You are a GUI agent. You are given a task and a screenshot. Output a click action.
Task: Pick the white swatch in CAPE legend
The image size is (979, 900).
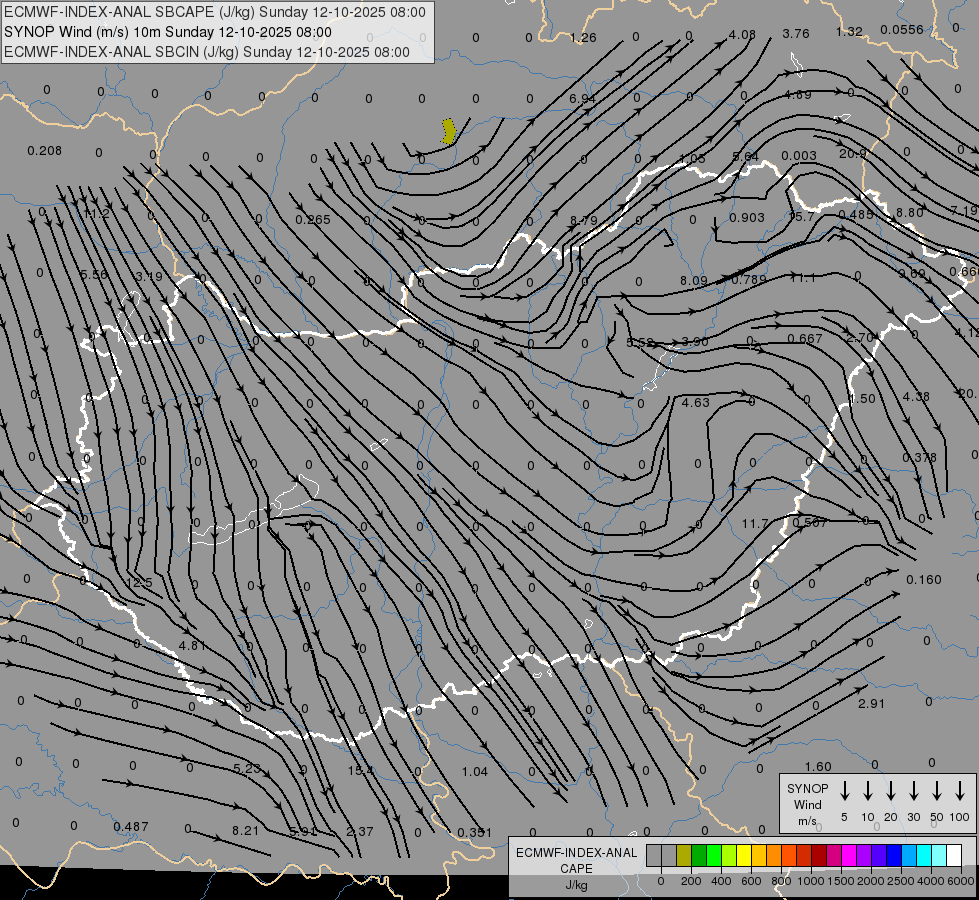[x=954, y=855]
